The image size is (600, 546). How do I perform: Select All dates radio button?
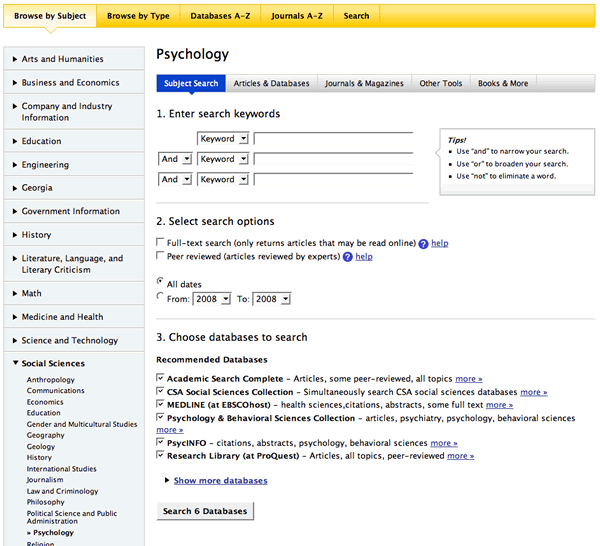pos(160,281)
